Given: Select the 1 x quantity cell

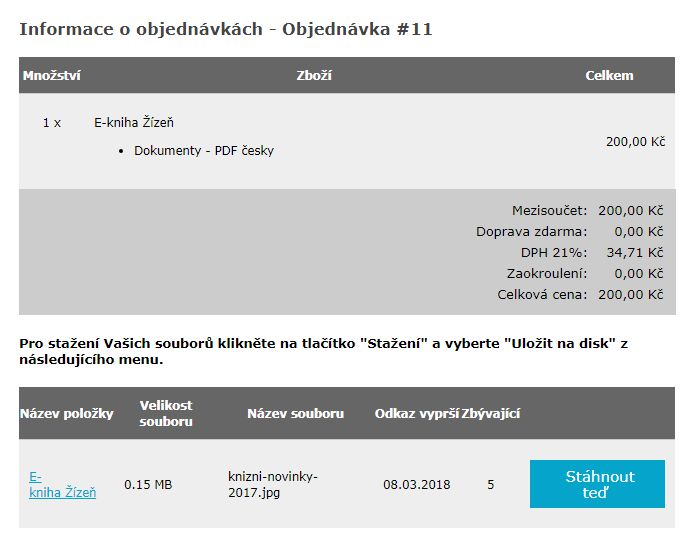Looking at the screenshot, I should pyautogui.click(x=52, y=123).
